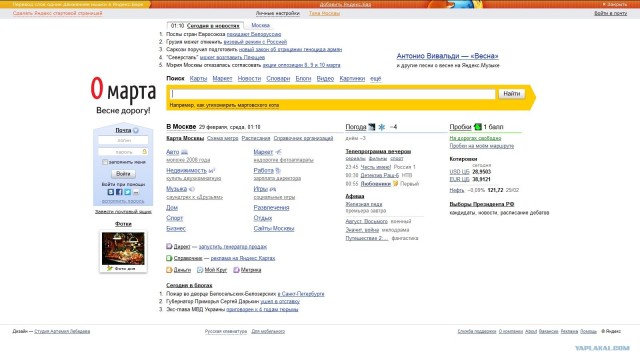This screenshot has height=360, width=640.
Task: Sign in with the Twitter icon
Action: [128, 192]
